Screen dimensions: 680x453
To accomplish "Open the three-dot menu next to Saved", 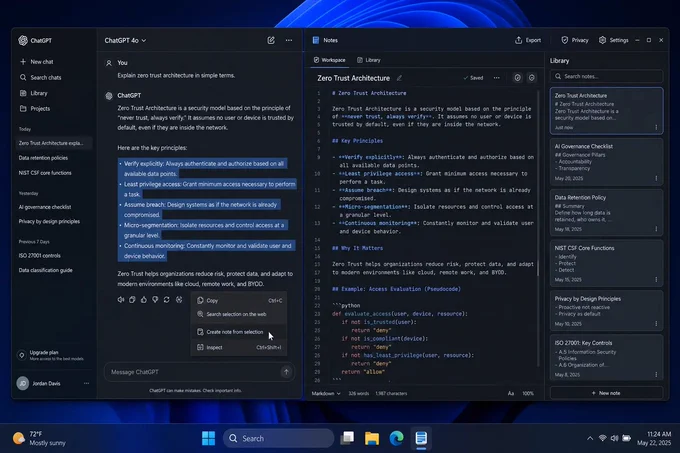I will (497, 78).
